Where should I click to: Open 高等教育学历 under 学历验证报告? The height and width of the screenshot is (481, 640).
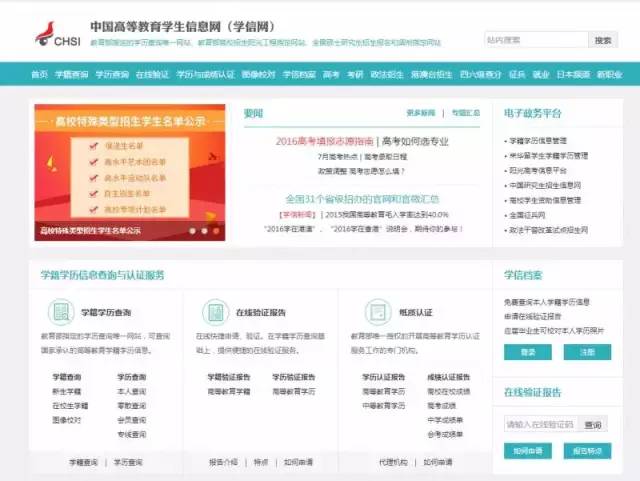[294, 391]
